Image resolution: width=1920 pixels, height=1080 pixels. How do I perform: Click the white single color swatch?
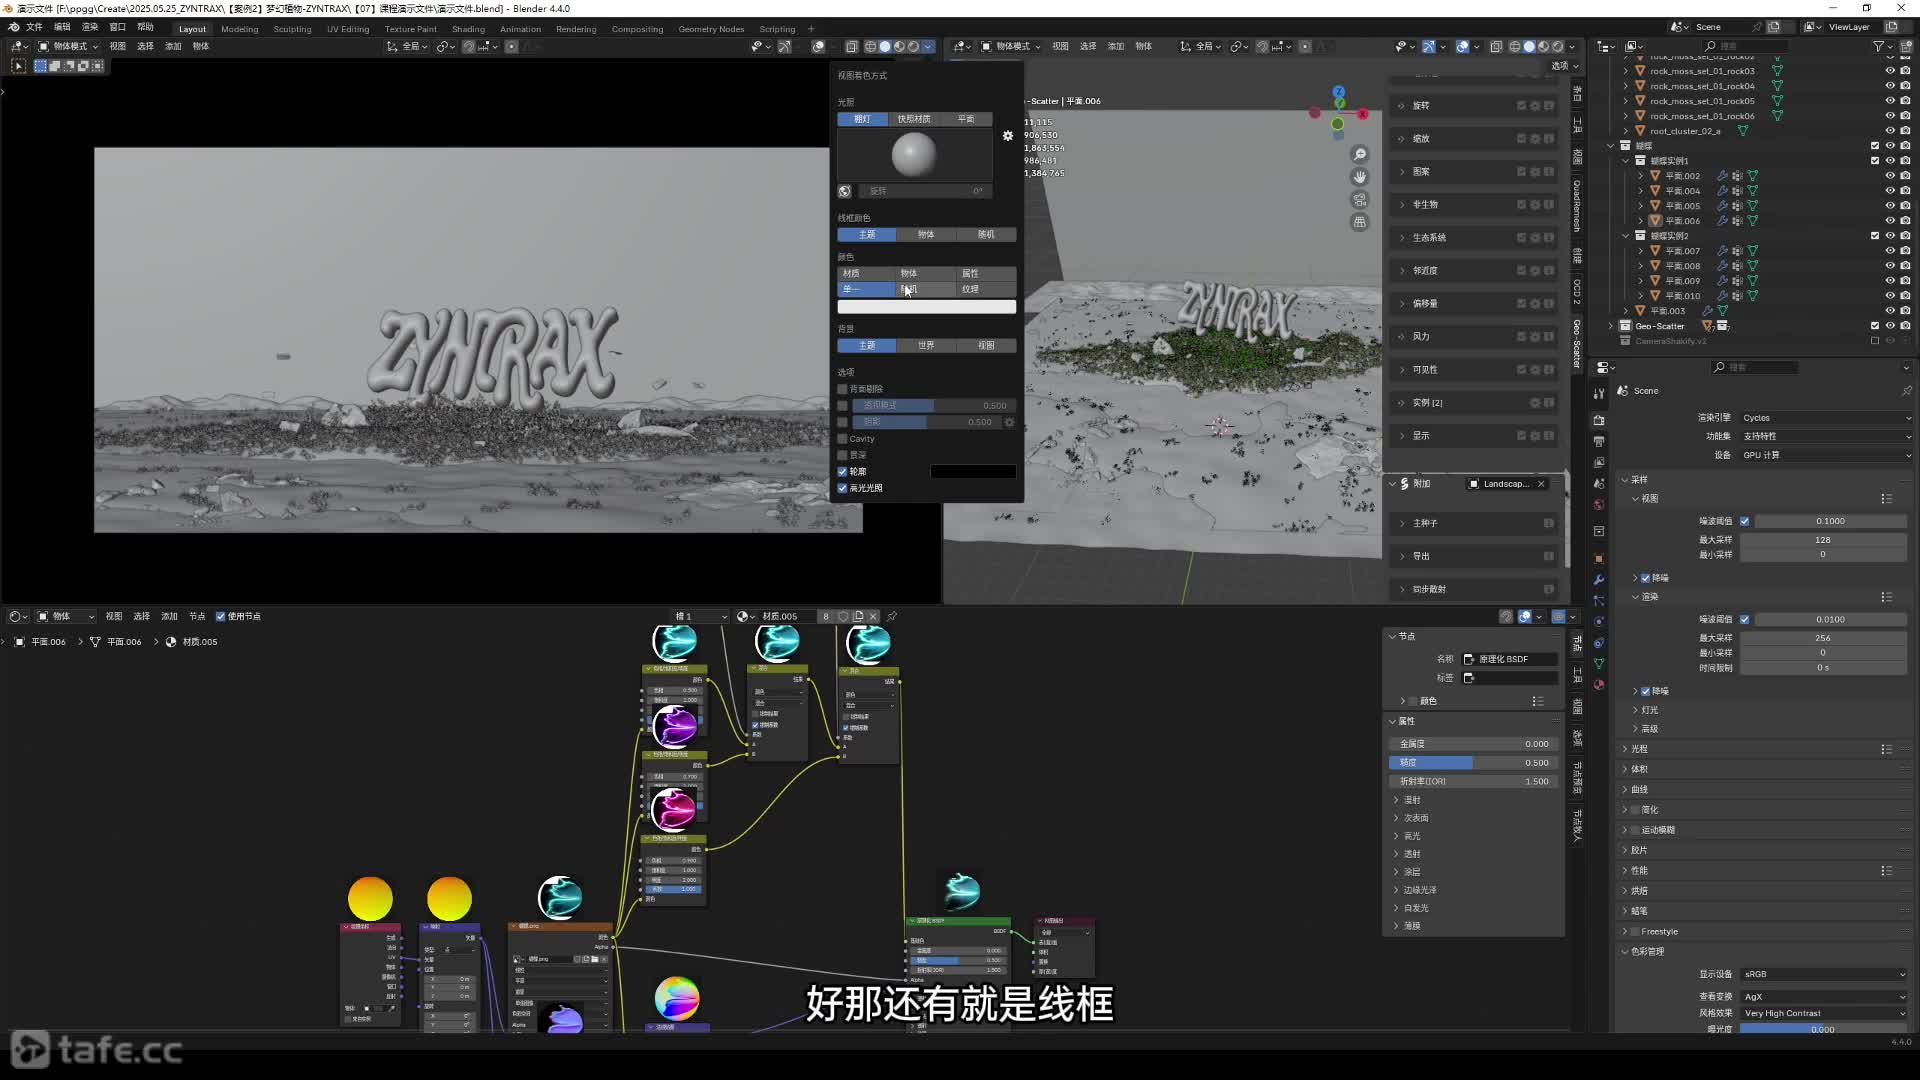(x=926, y=307)
